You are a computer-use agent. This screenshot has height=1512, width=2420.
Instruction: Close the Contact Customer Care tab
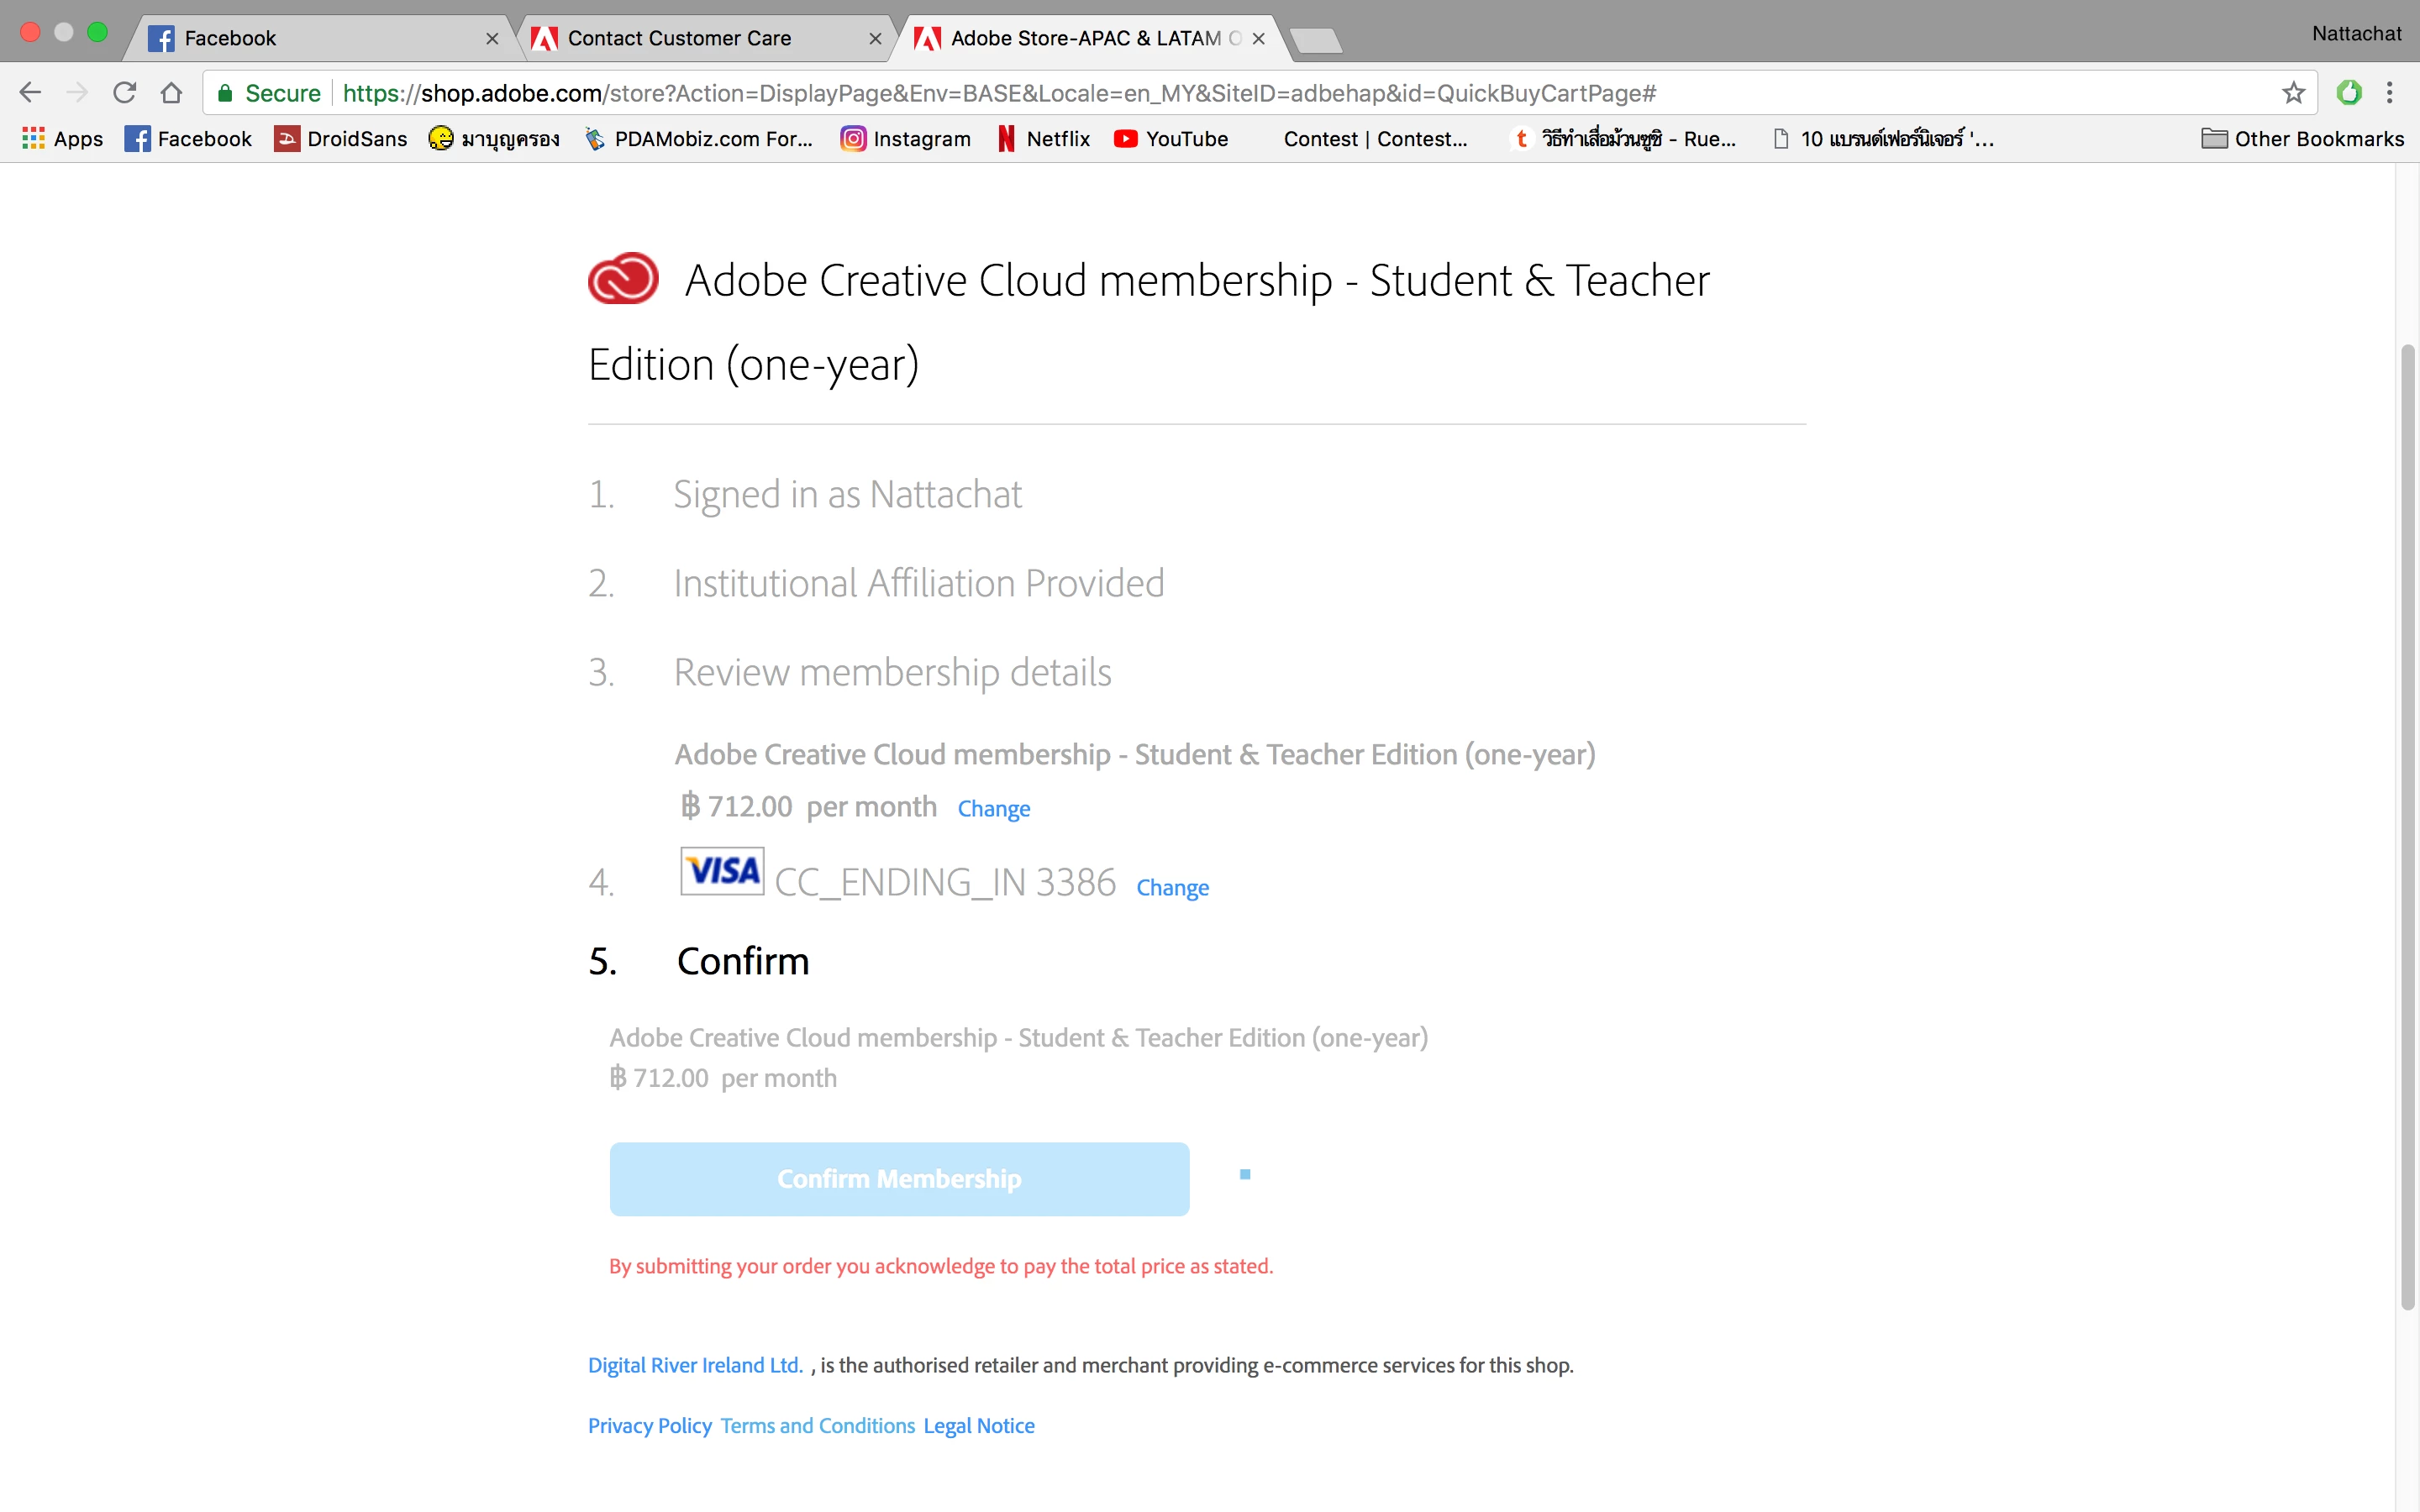tap(875, 38)
